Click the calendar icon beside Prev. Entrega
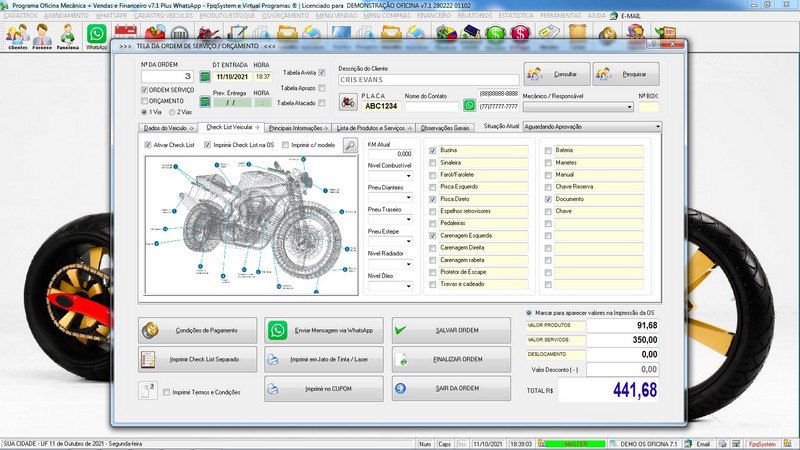This screenshot has height=450, width=800. pos(204,101)
